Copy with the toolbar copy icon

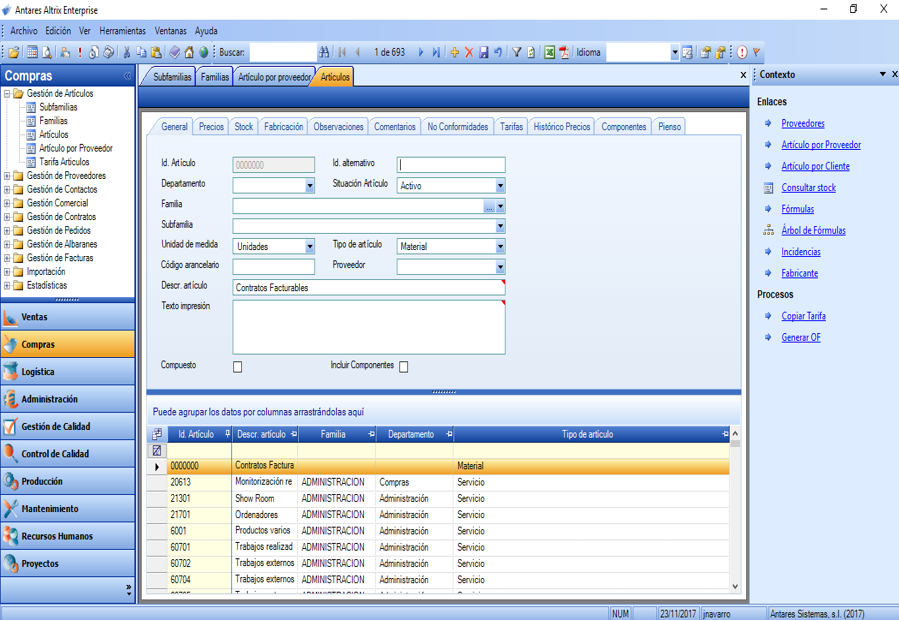coord(142,52)
